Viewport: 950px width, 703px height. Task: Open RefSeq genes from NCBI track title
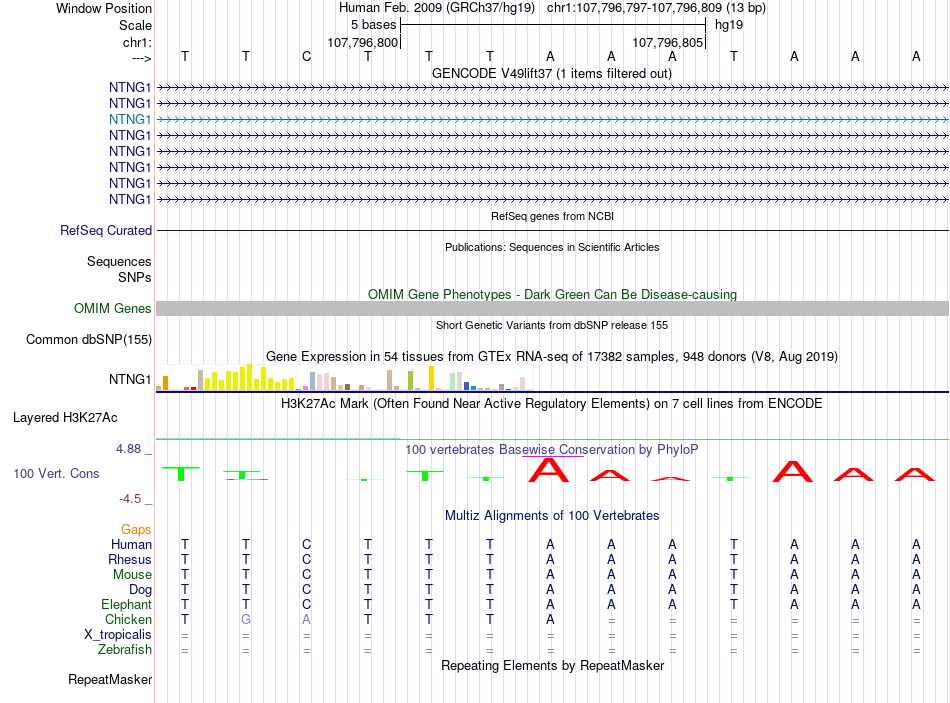tap(552, 216)
